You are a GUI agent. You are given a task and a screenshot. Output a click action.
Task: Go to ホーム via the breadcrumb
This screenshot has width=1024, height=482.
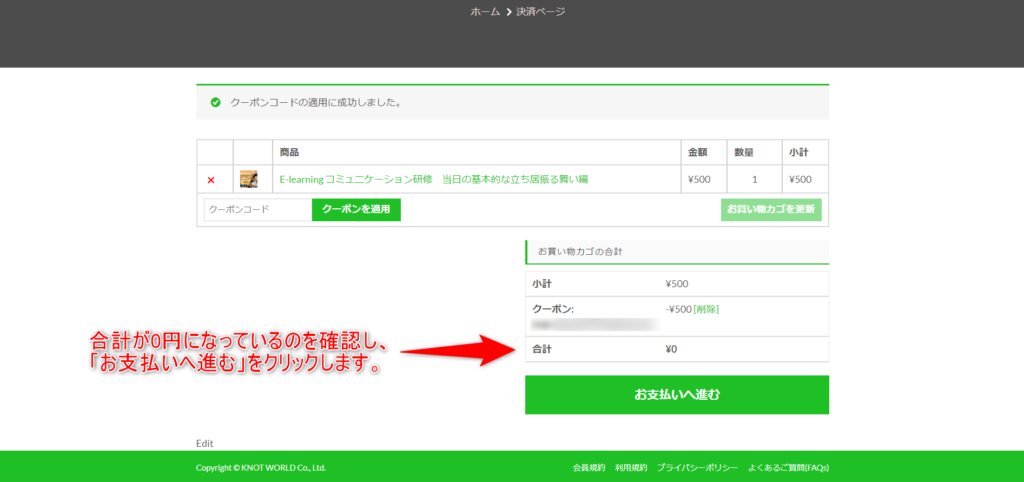pyautogui.click(x=485, y=12)
